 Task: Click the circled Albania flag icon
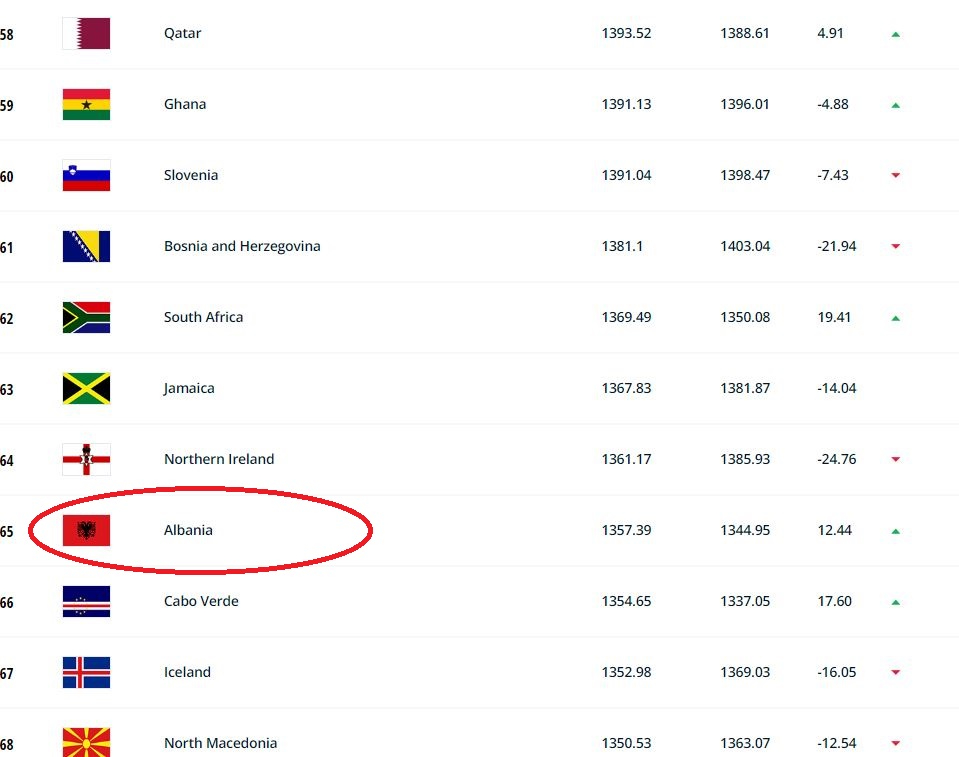pos(86,530)
